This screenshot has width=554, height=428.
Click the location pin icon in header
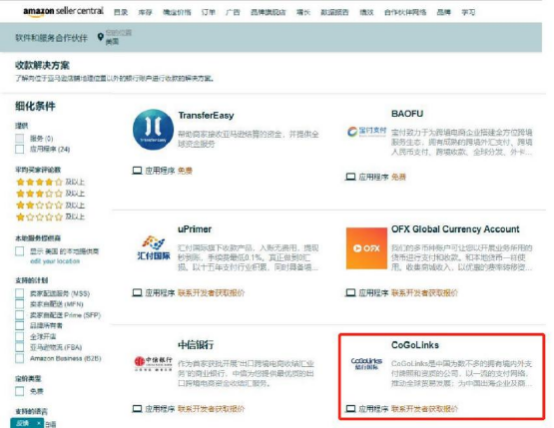pyautogui.click(x=100, y=37)
